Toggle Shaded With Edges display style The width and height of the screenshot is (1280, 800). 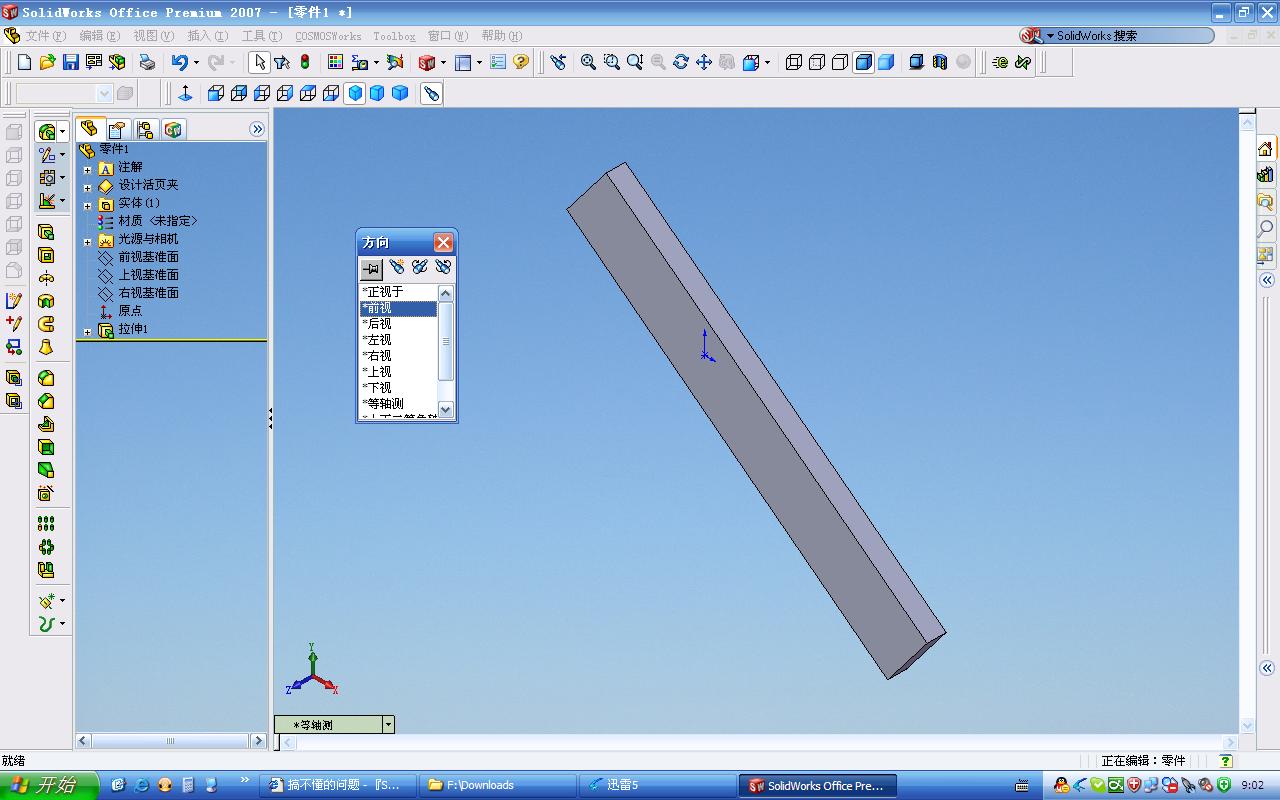pyautogui.click(x=863, y=62)
